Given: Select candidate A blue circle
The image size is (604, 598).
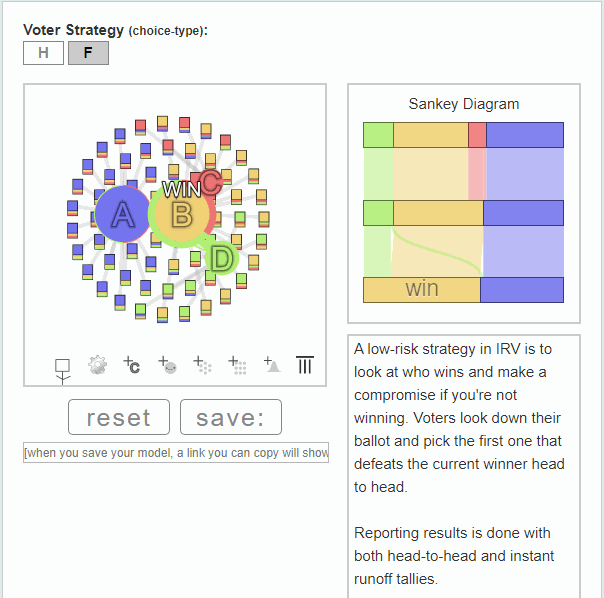Looking at the screenshot, I should [x=122, y=214].
